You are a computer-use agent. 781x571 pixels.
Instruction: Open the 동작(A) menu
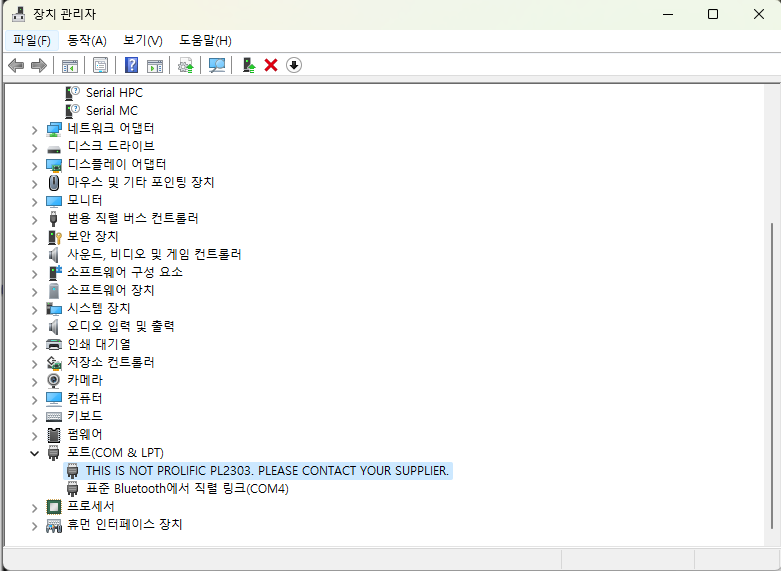[87, 40]
